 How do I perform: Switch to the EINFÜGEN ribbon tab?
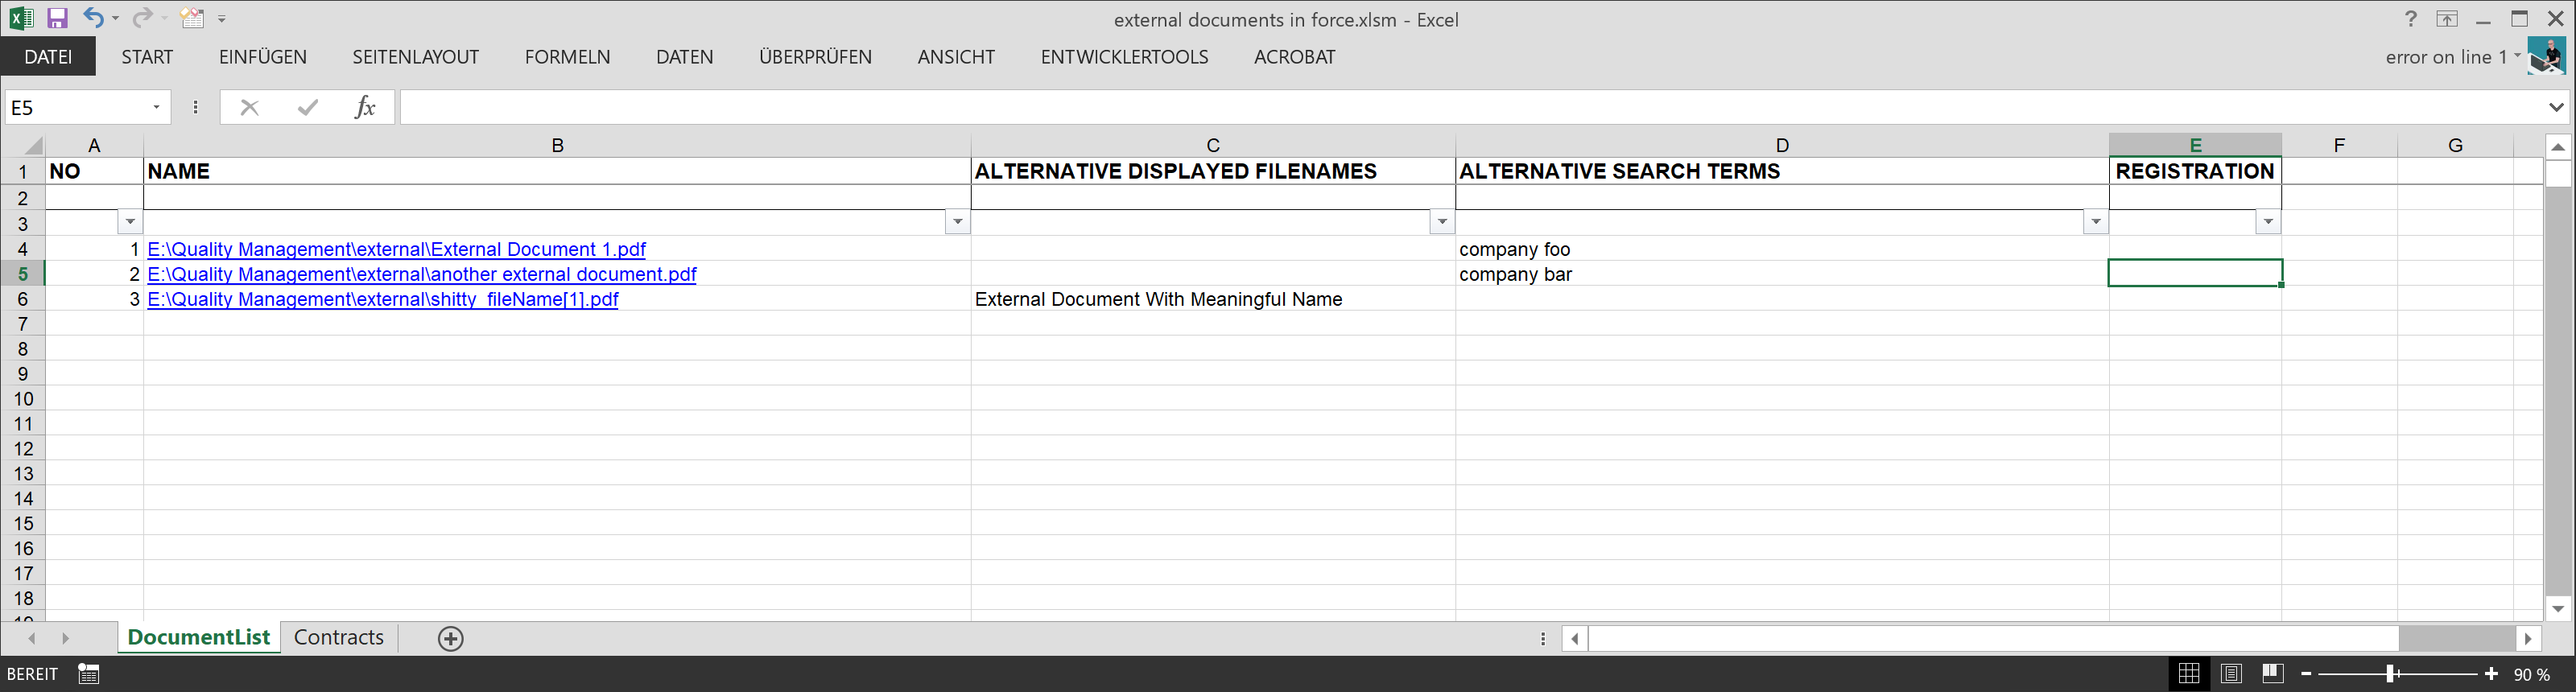263,57
